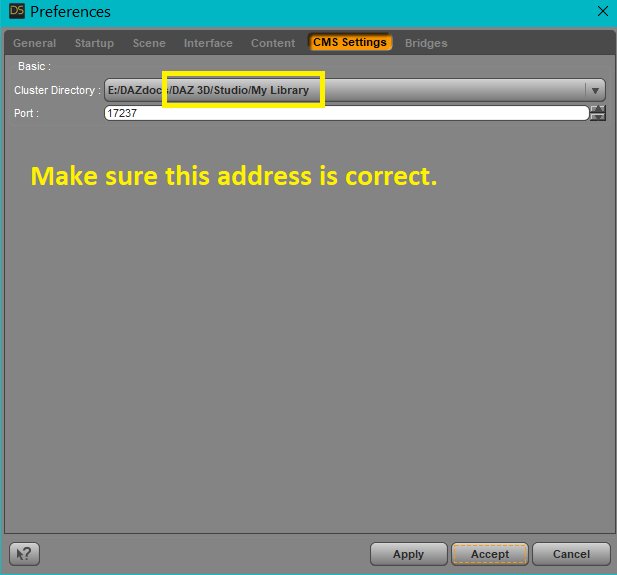The image size is (617, 575).
Task: Click the Port label
Action: [x=26, y=113]
